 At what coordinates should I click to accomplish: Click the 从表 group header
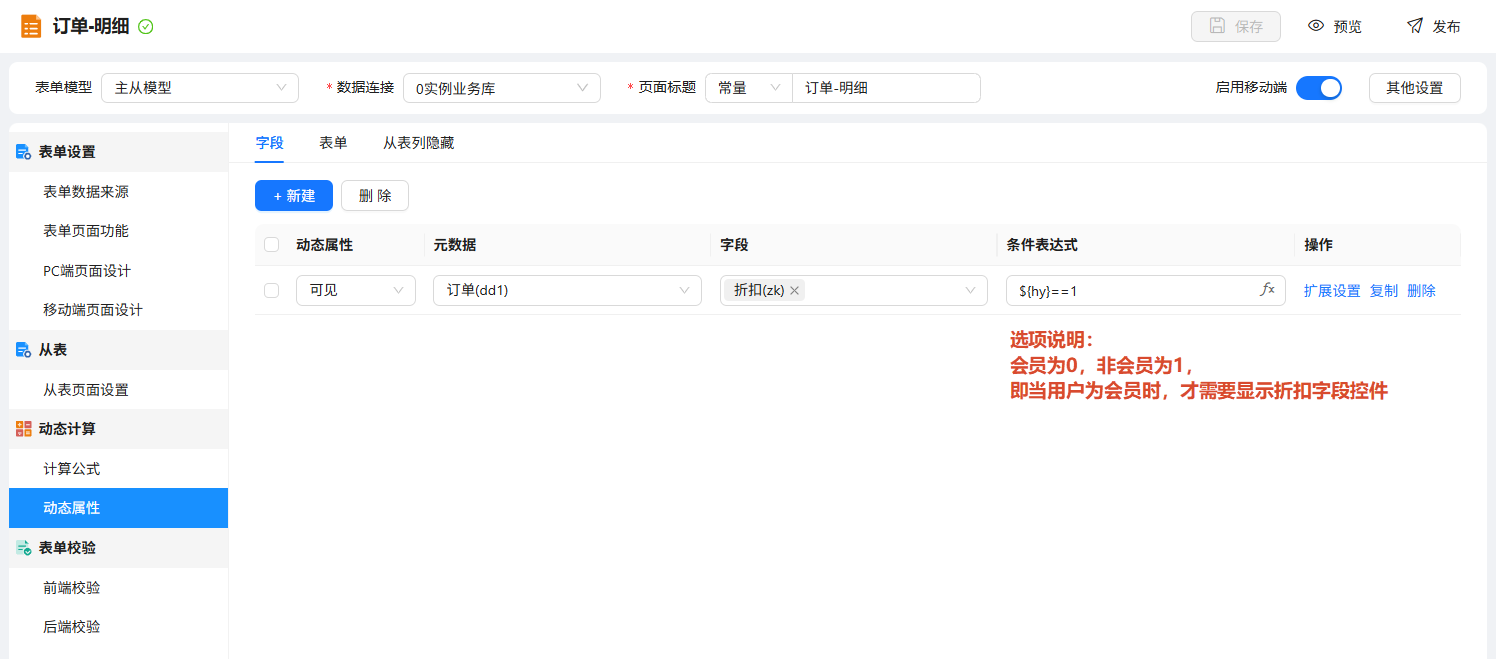coord(118,350)
